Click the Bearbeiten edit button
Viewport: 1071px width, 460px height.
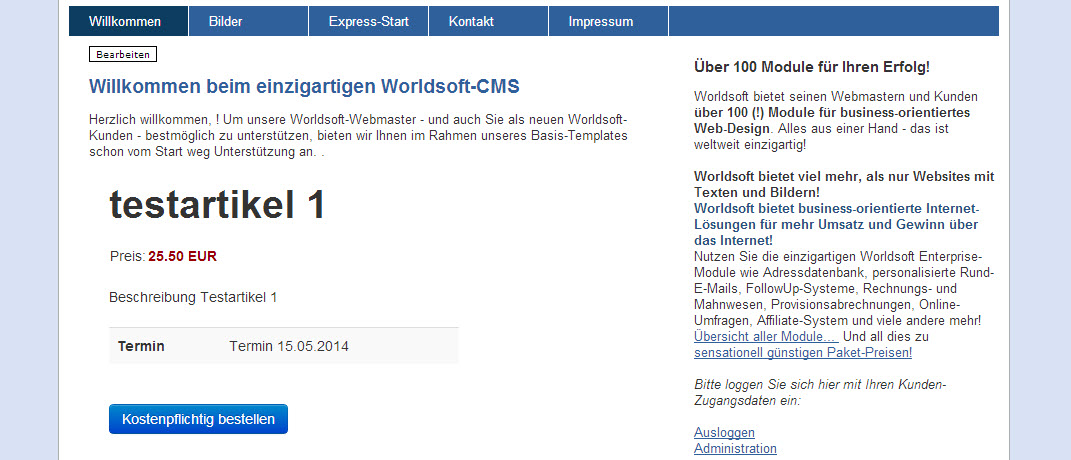pos(123,54)
